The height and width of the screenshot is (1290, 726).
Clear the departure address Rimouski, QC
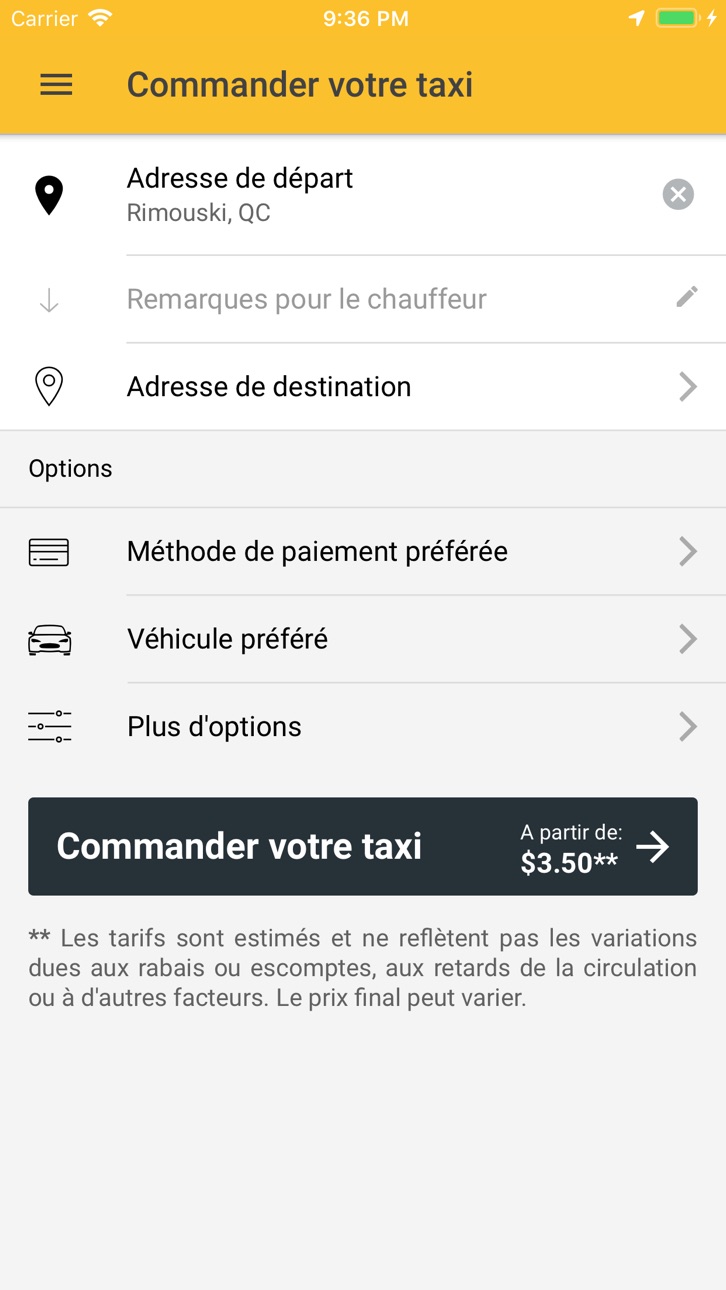[678, 194]
